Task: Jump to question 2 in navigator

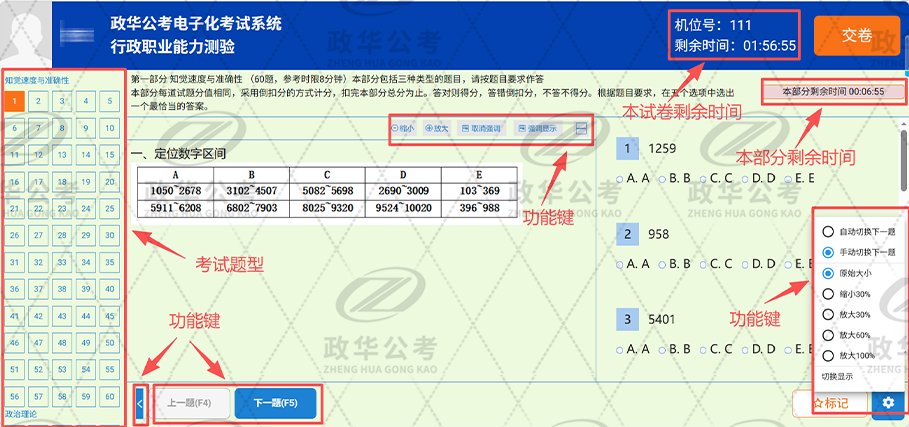Action: (38, 102)
